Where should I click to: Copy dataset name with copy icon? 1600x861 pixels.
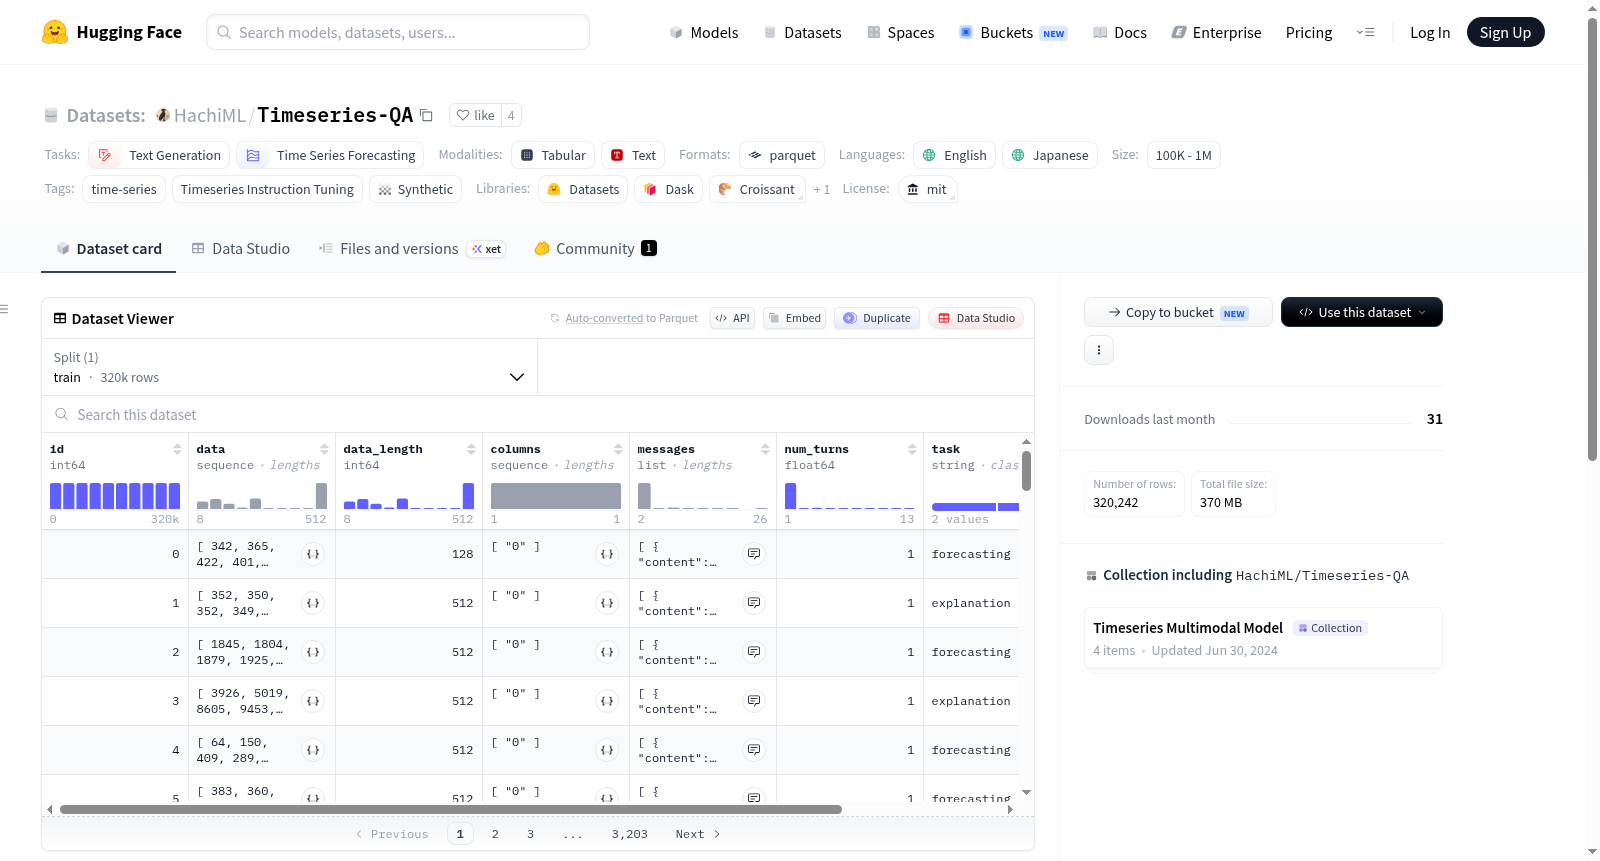coord(426,115)
